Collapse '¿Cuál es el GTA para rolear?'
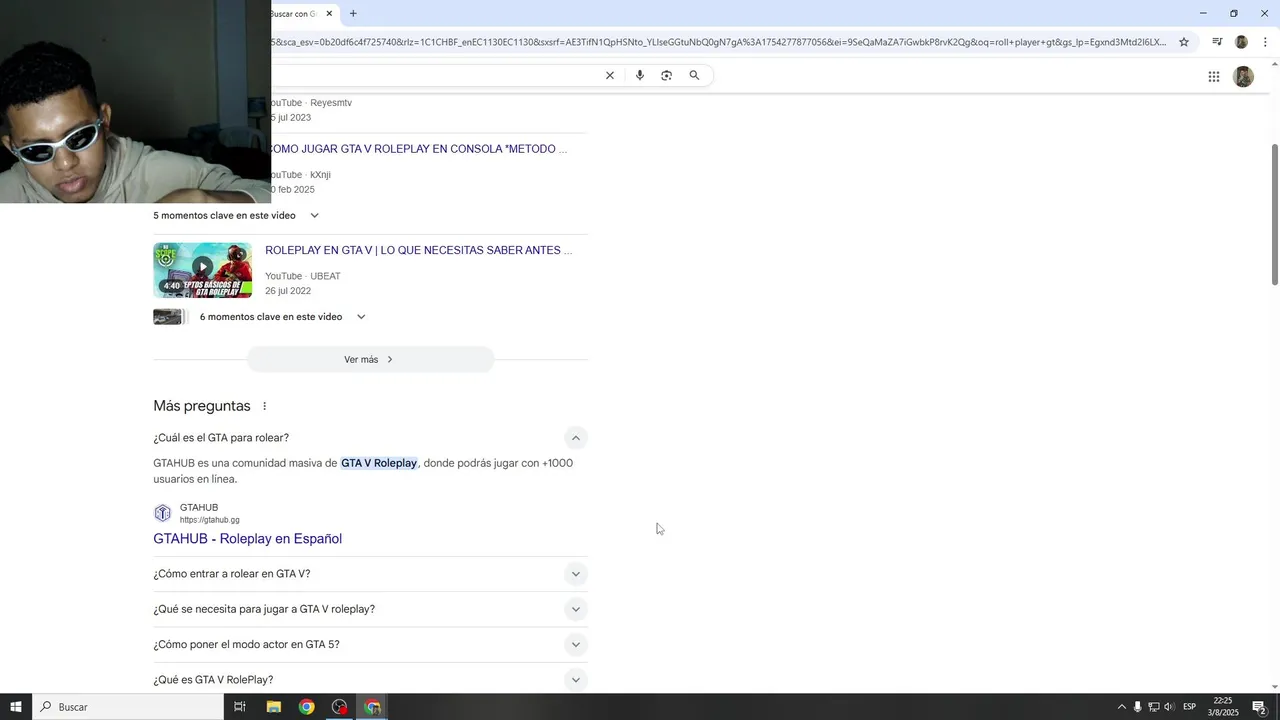The image size is (1280, 720). click(x=575, y=438)
